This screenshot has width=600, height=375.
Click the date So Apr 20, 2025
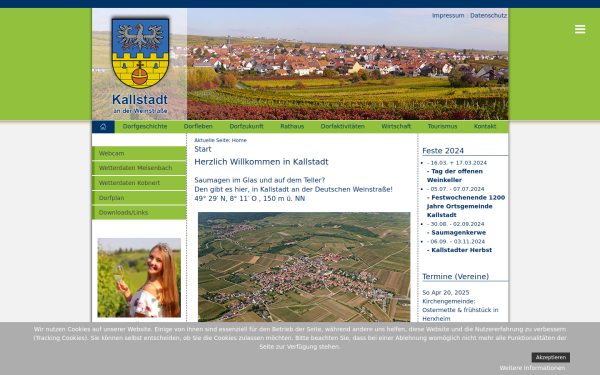[445, 293]
